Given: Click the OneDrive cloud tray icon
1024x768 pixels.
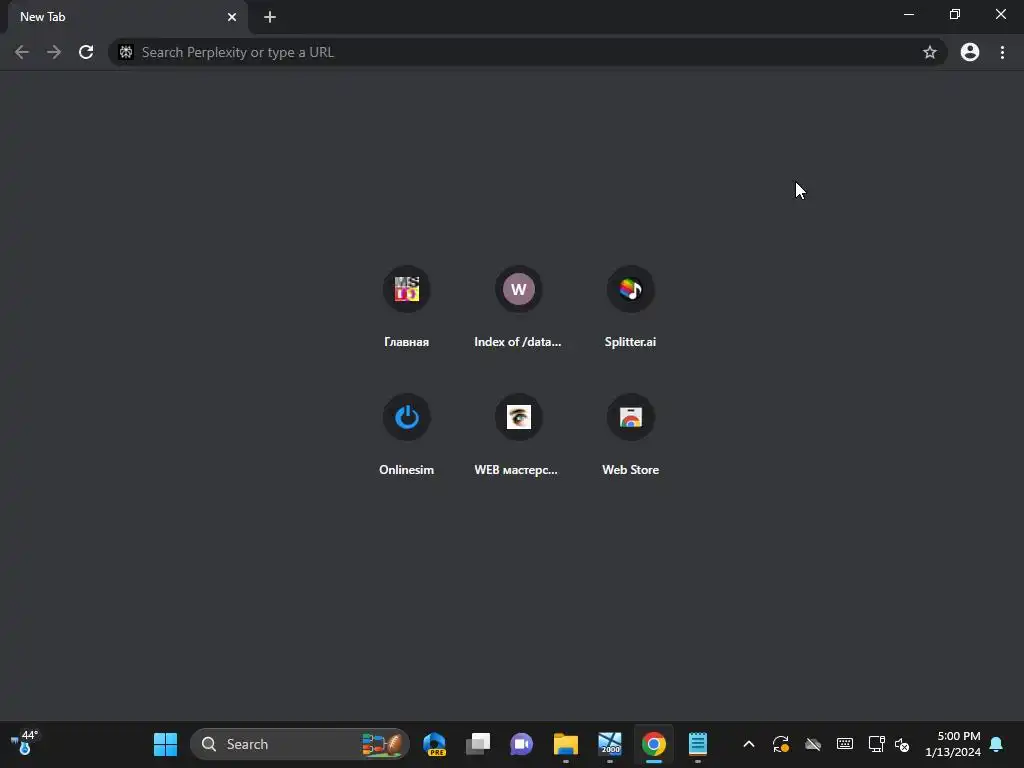Looking at the screenshot, I should point(812,744).
